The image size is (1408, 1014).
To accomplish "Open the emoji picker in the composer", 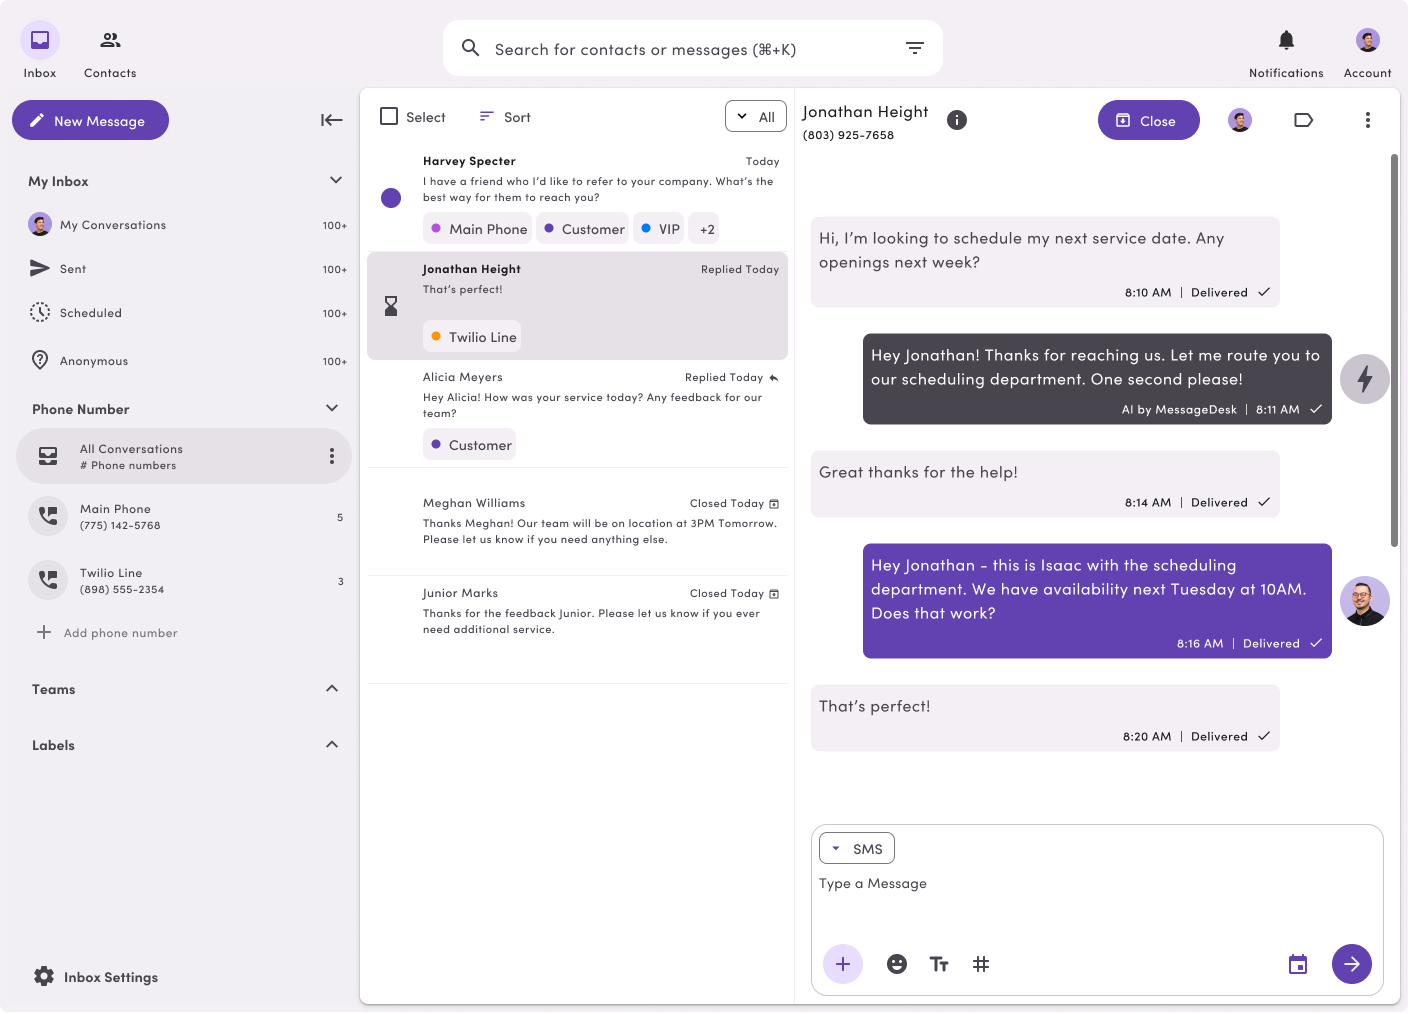I will (x=896, y=964).
